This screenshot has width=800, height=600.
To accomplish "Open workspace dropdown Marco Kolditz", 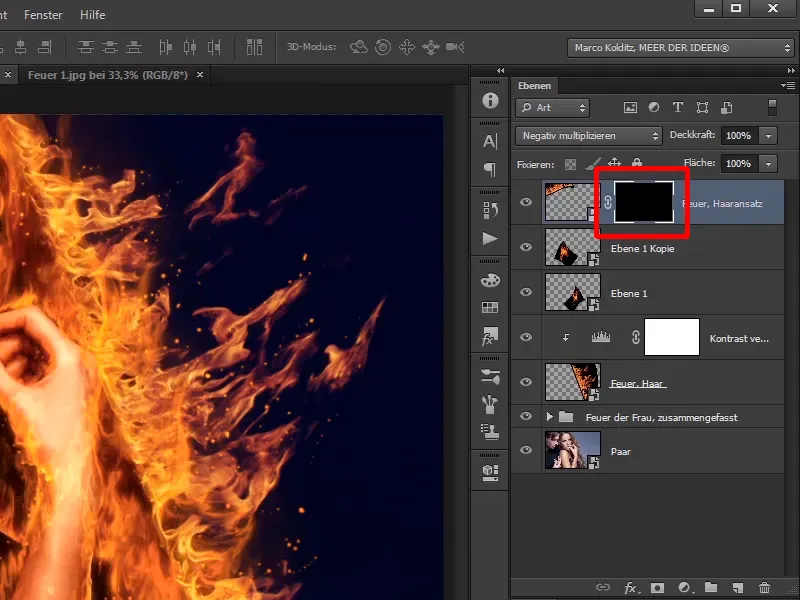I will pyautogui.click(x=681, y=48).
